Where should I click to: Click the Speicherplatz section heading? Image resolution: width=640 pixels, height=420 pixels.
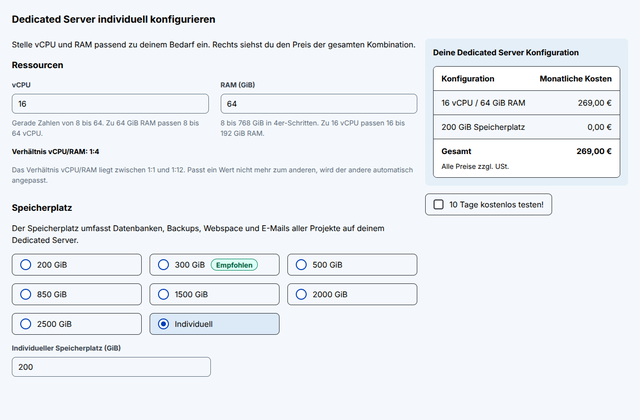coord(42,208)
